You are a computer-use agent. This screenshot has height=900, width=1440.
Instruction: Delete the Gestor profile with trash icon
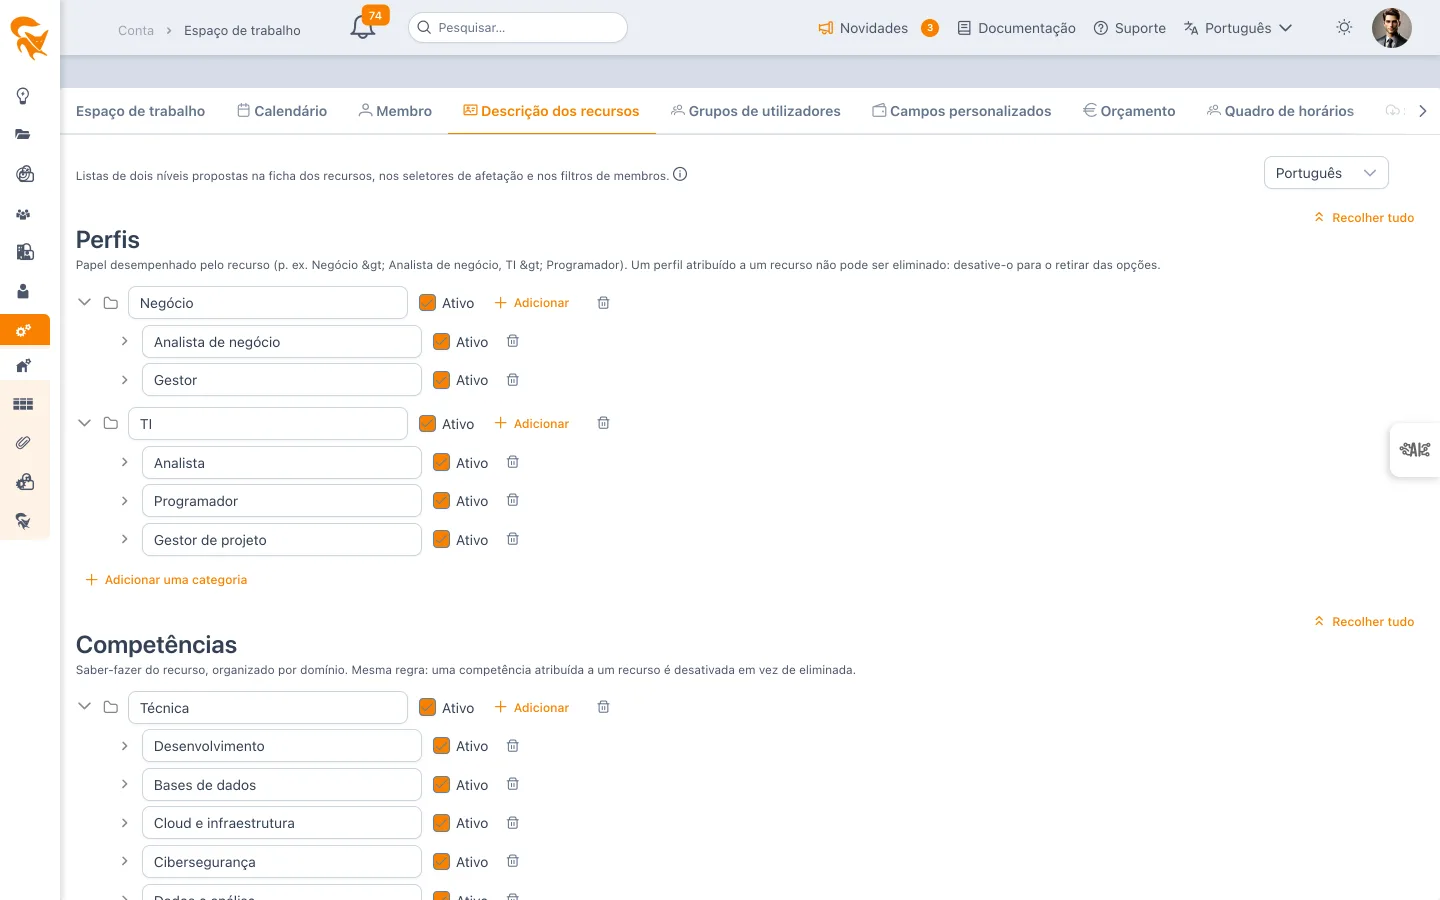(512, 380)
